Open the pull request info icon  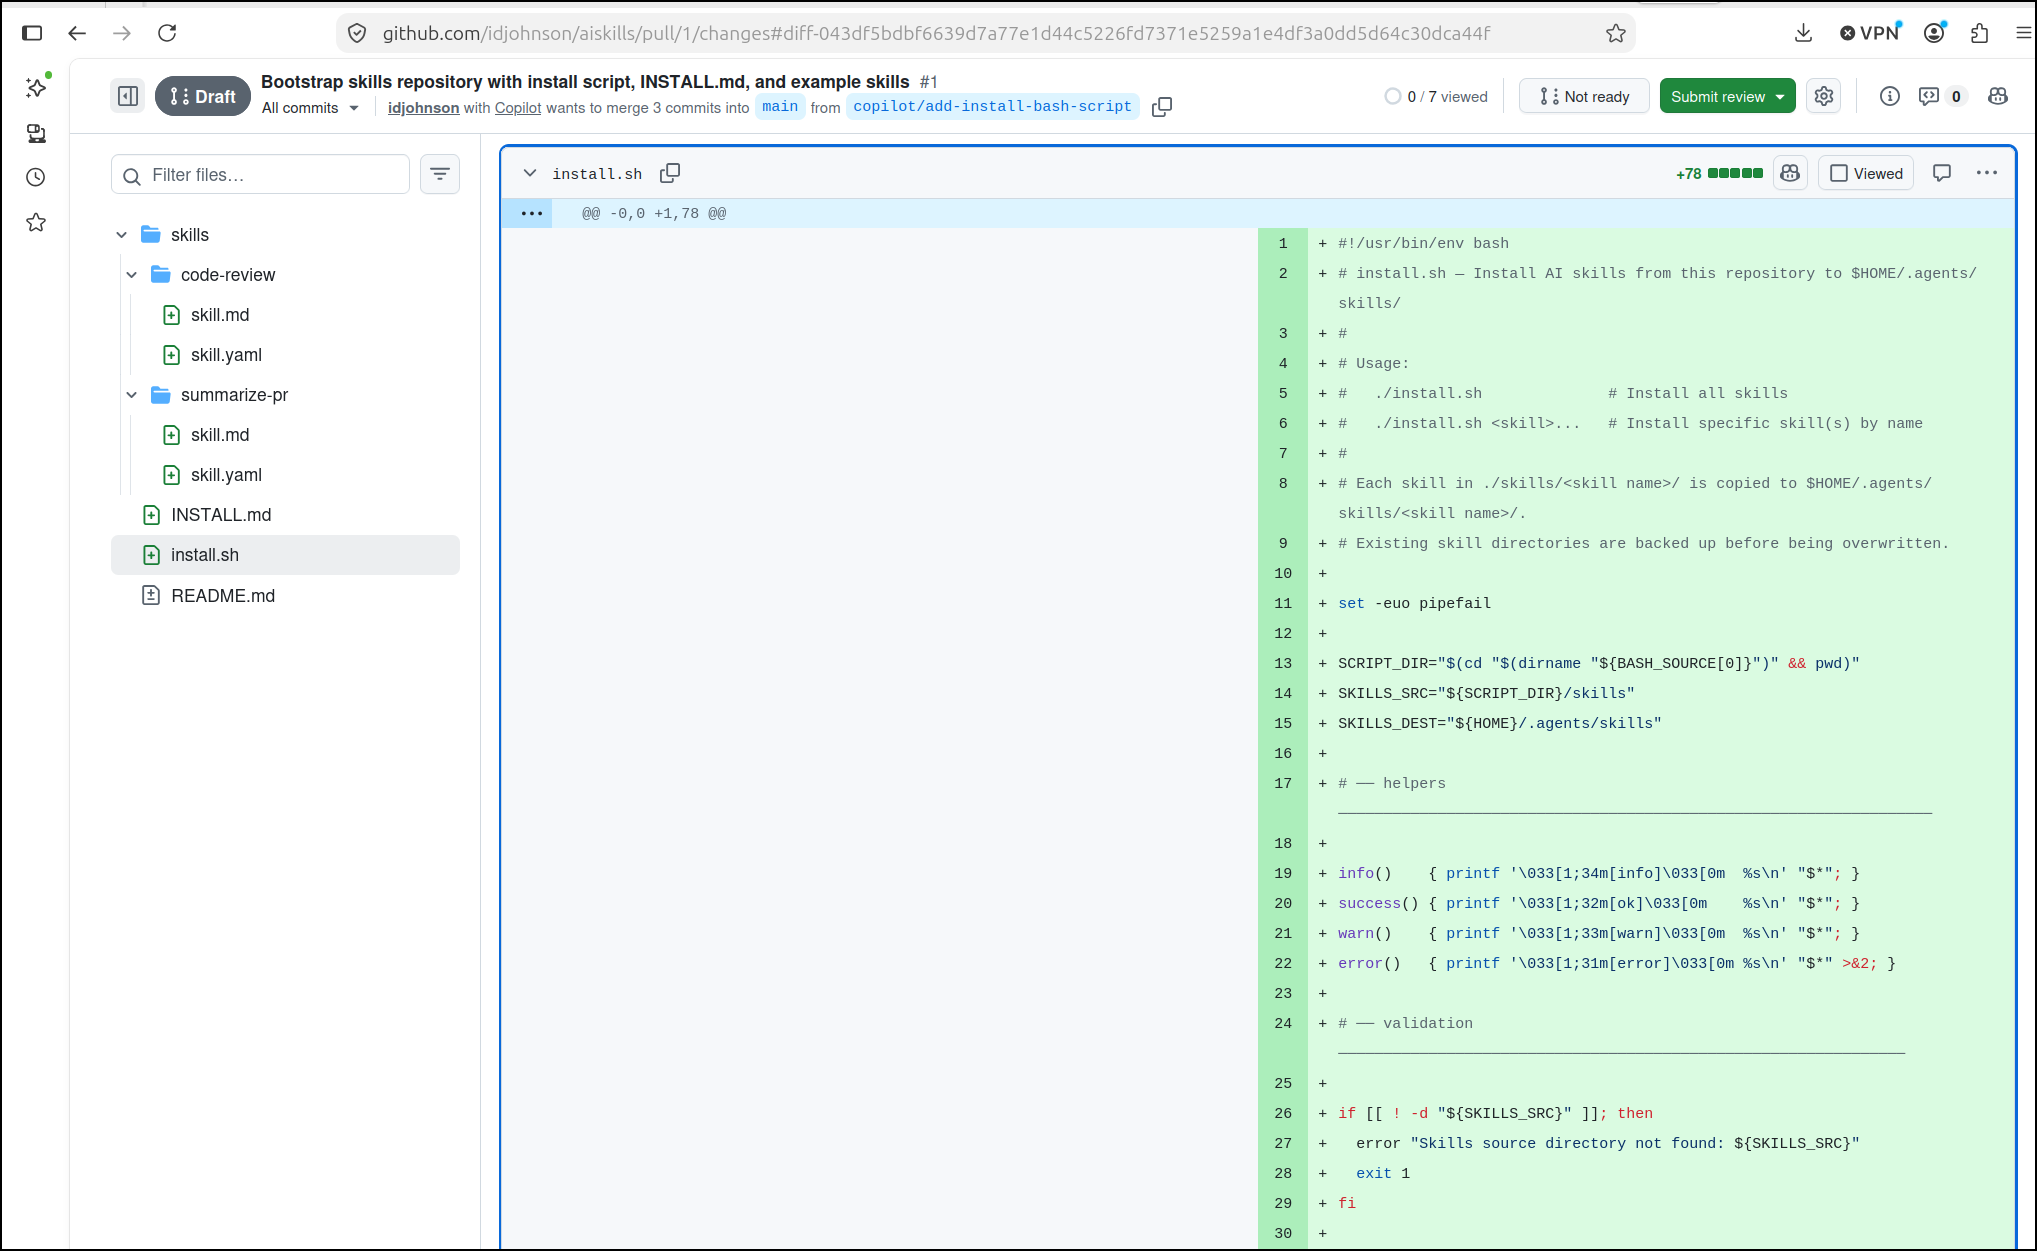coord(1889,96)
